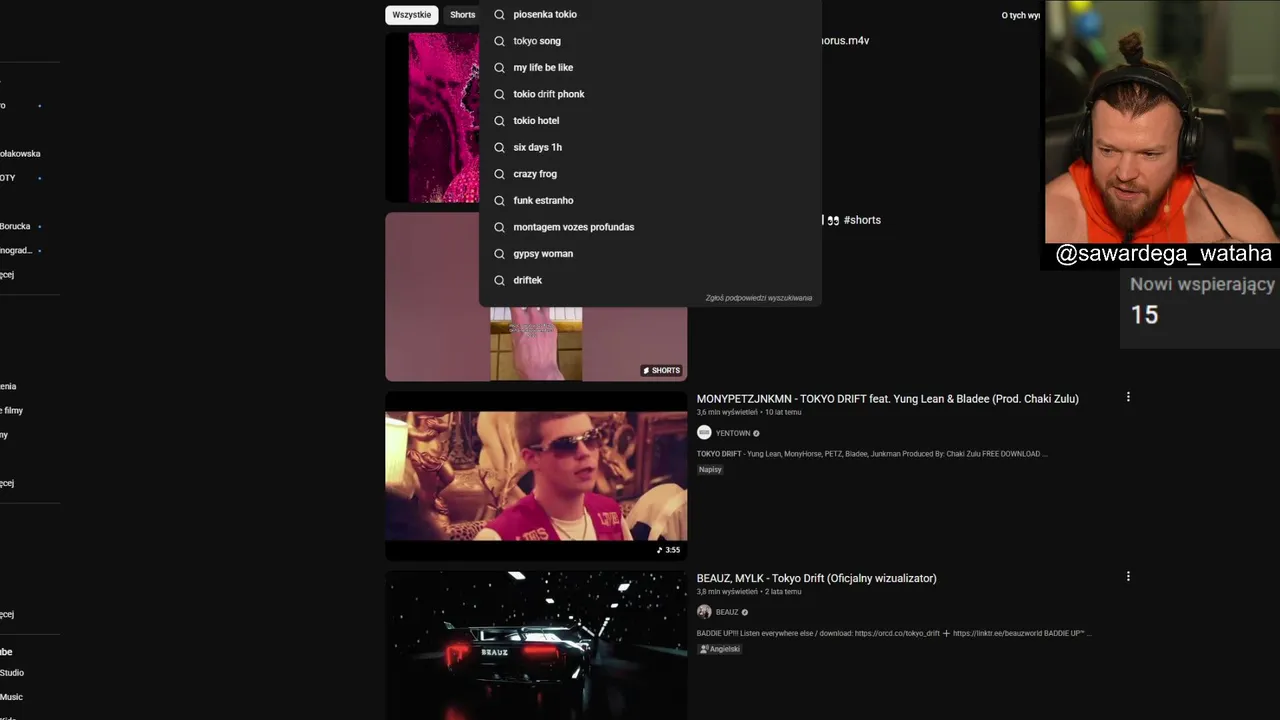Click the SHORTS badge on the hand thumbnail
This screenshot has width=1280, height=720.
[x=661, y=370]
